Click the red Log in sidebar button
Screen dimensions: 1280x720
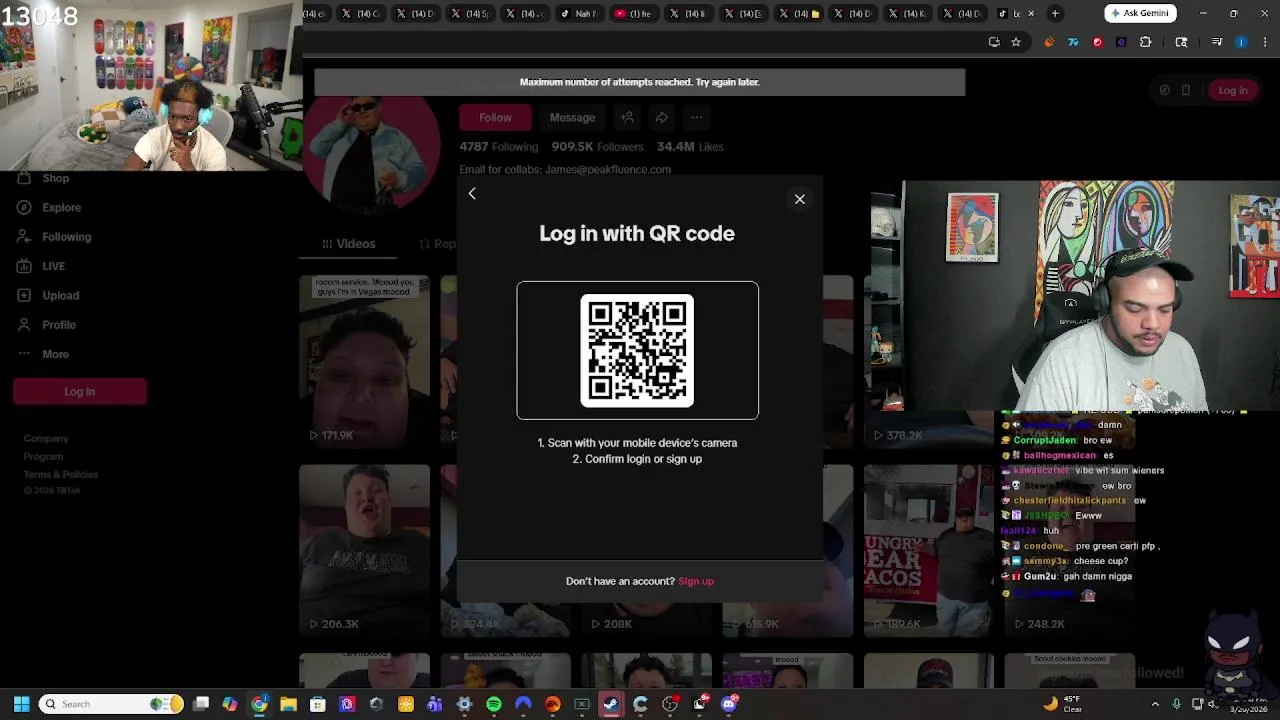(80, 391)
